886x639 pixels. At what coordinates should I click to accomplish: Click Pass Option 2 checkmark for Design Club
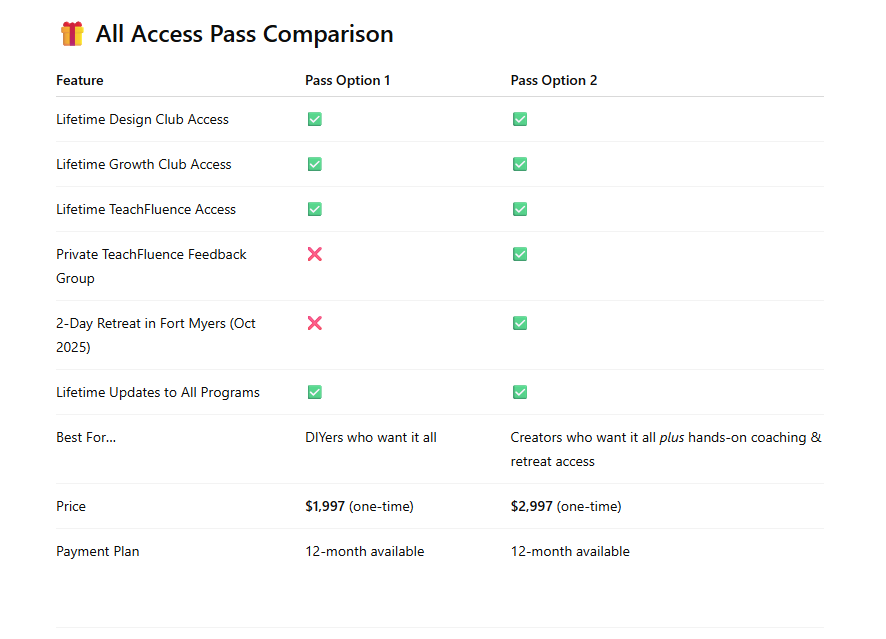[x=520, y=119]
